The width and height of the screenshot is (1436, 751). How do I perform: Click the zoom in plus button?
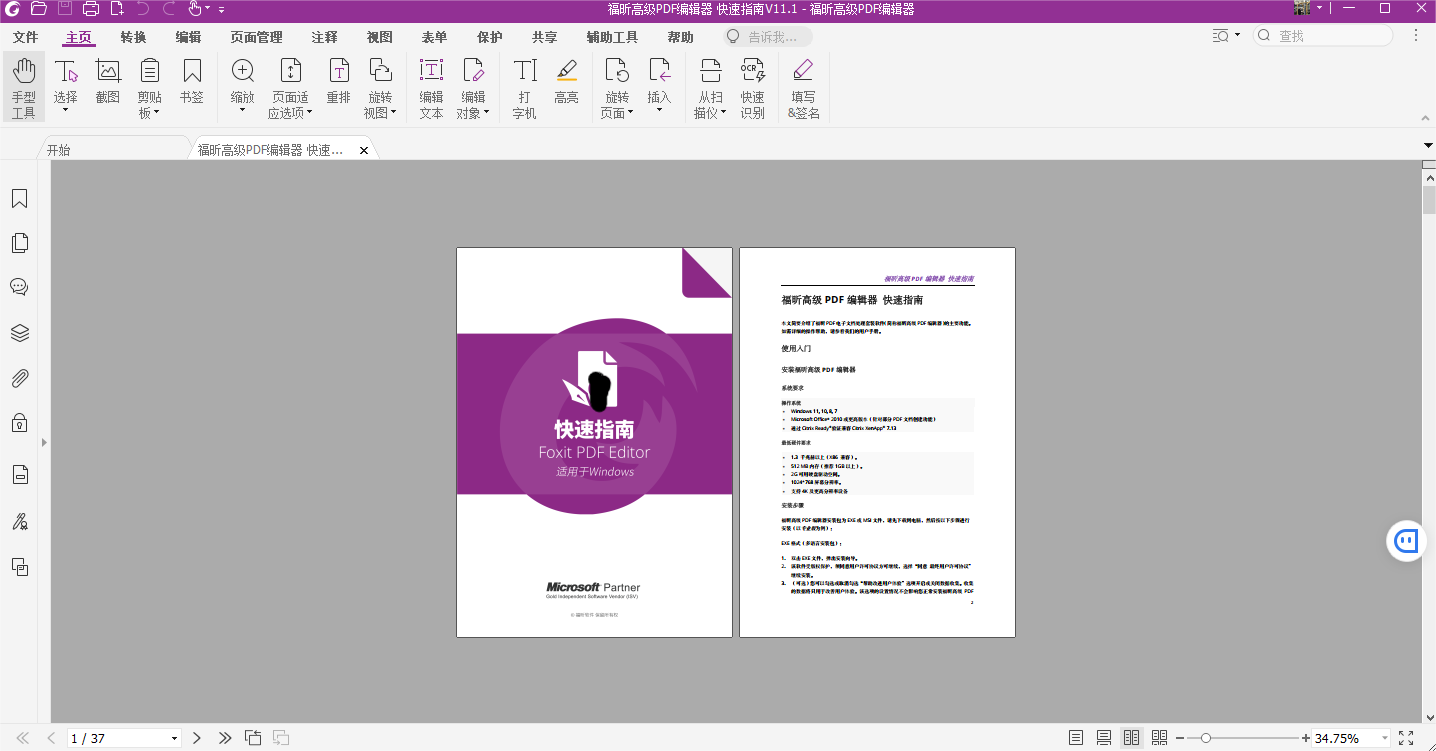coord(1305,738)
